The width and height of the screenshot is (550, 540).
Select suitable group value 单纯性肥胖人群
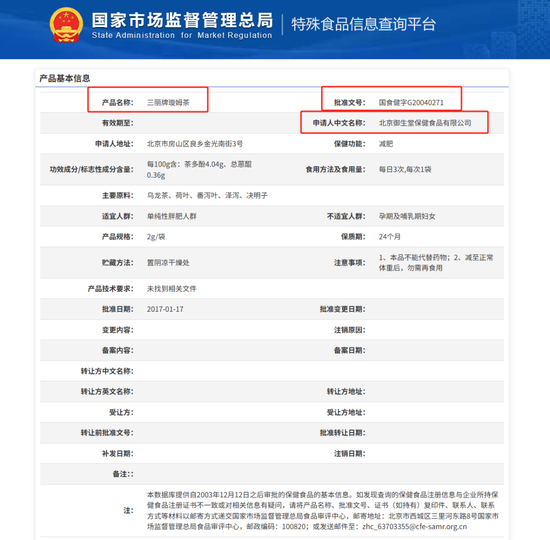point(172,216)
